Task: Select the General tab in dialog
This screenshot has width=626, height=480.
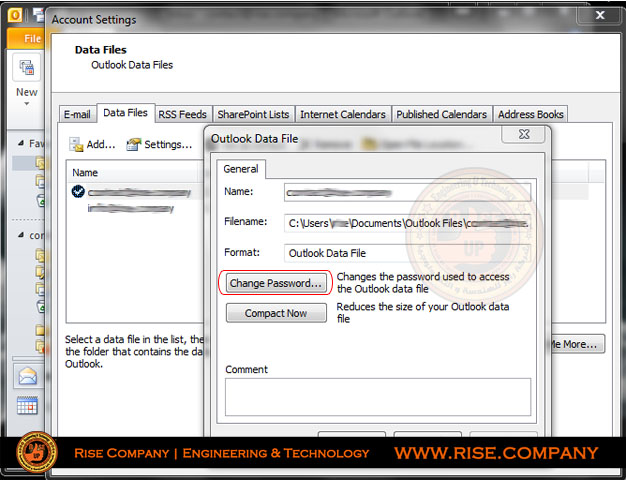Action: coord(241,169)
